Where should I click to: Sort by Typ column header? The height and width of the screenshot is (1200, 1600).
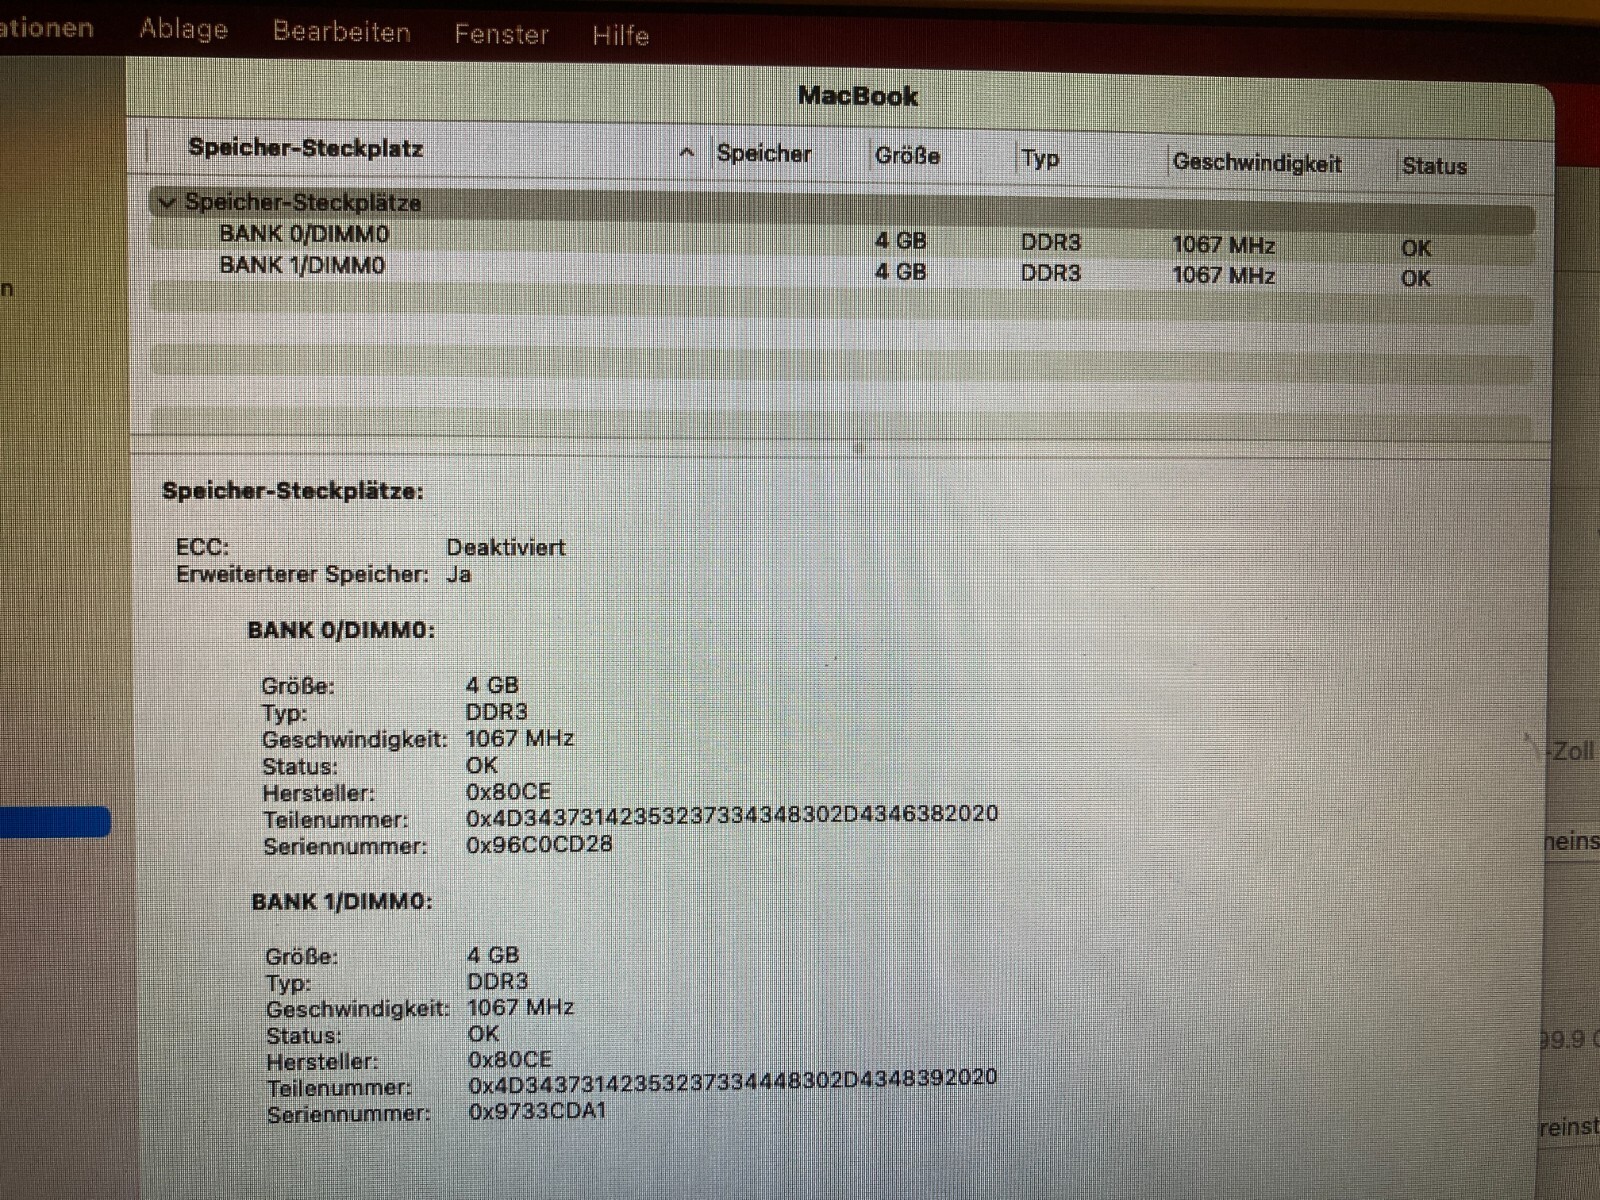tap(1040, 158)
